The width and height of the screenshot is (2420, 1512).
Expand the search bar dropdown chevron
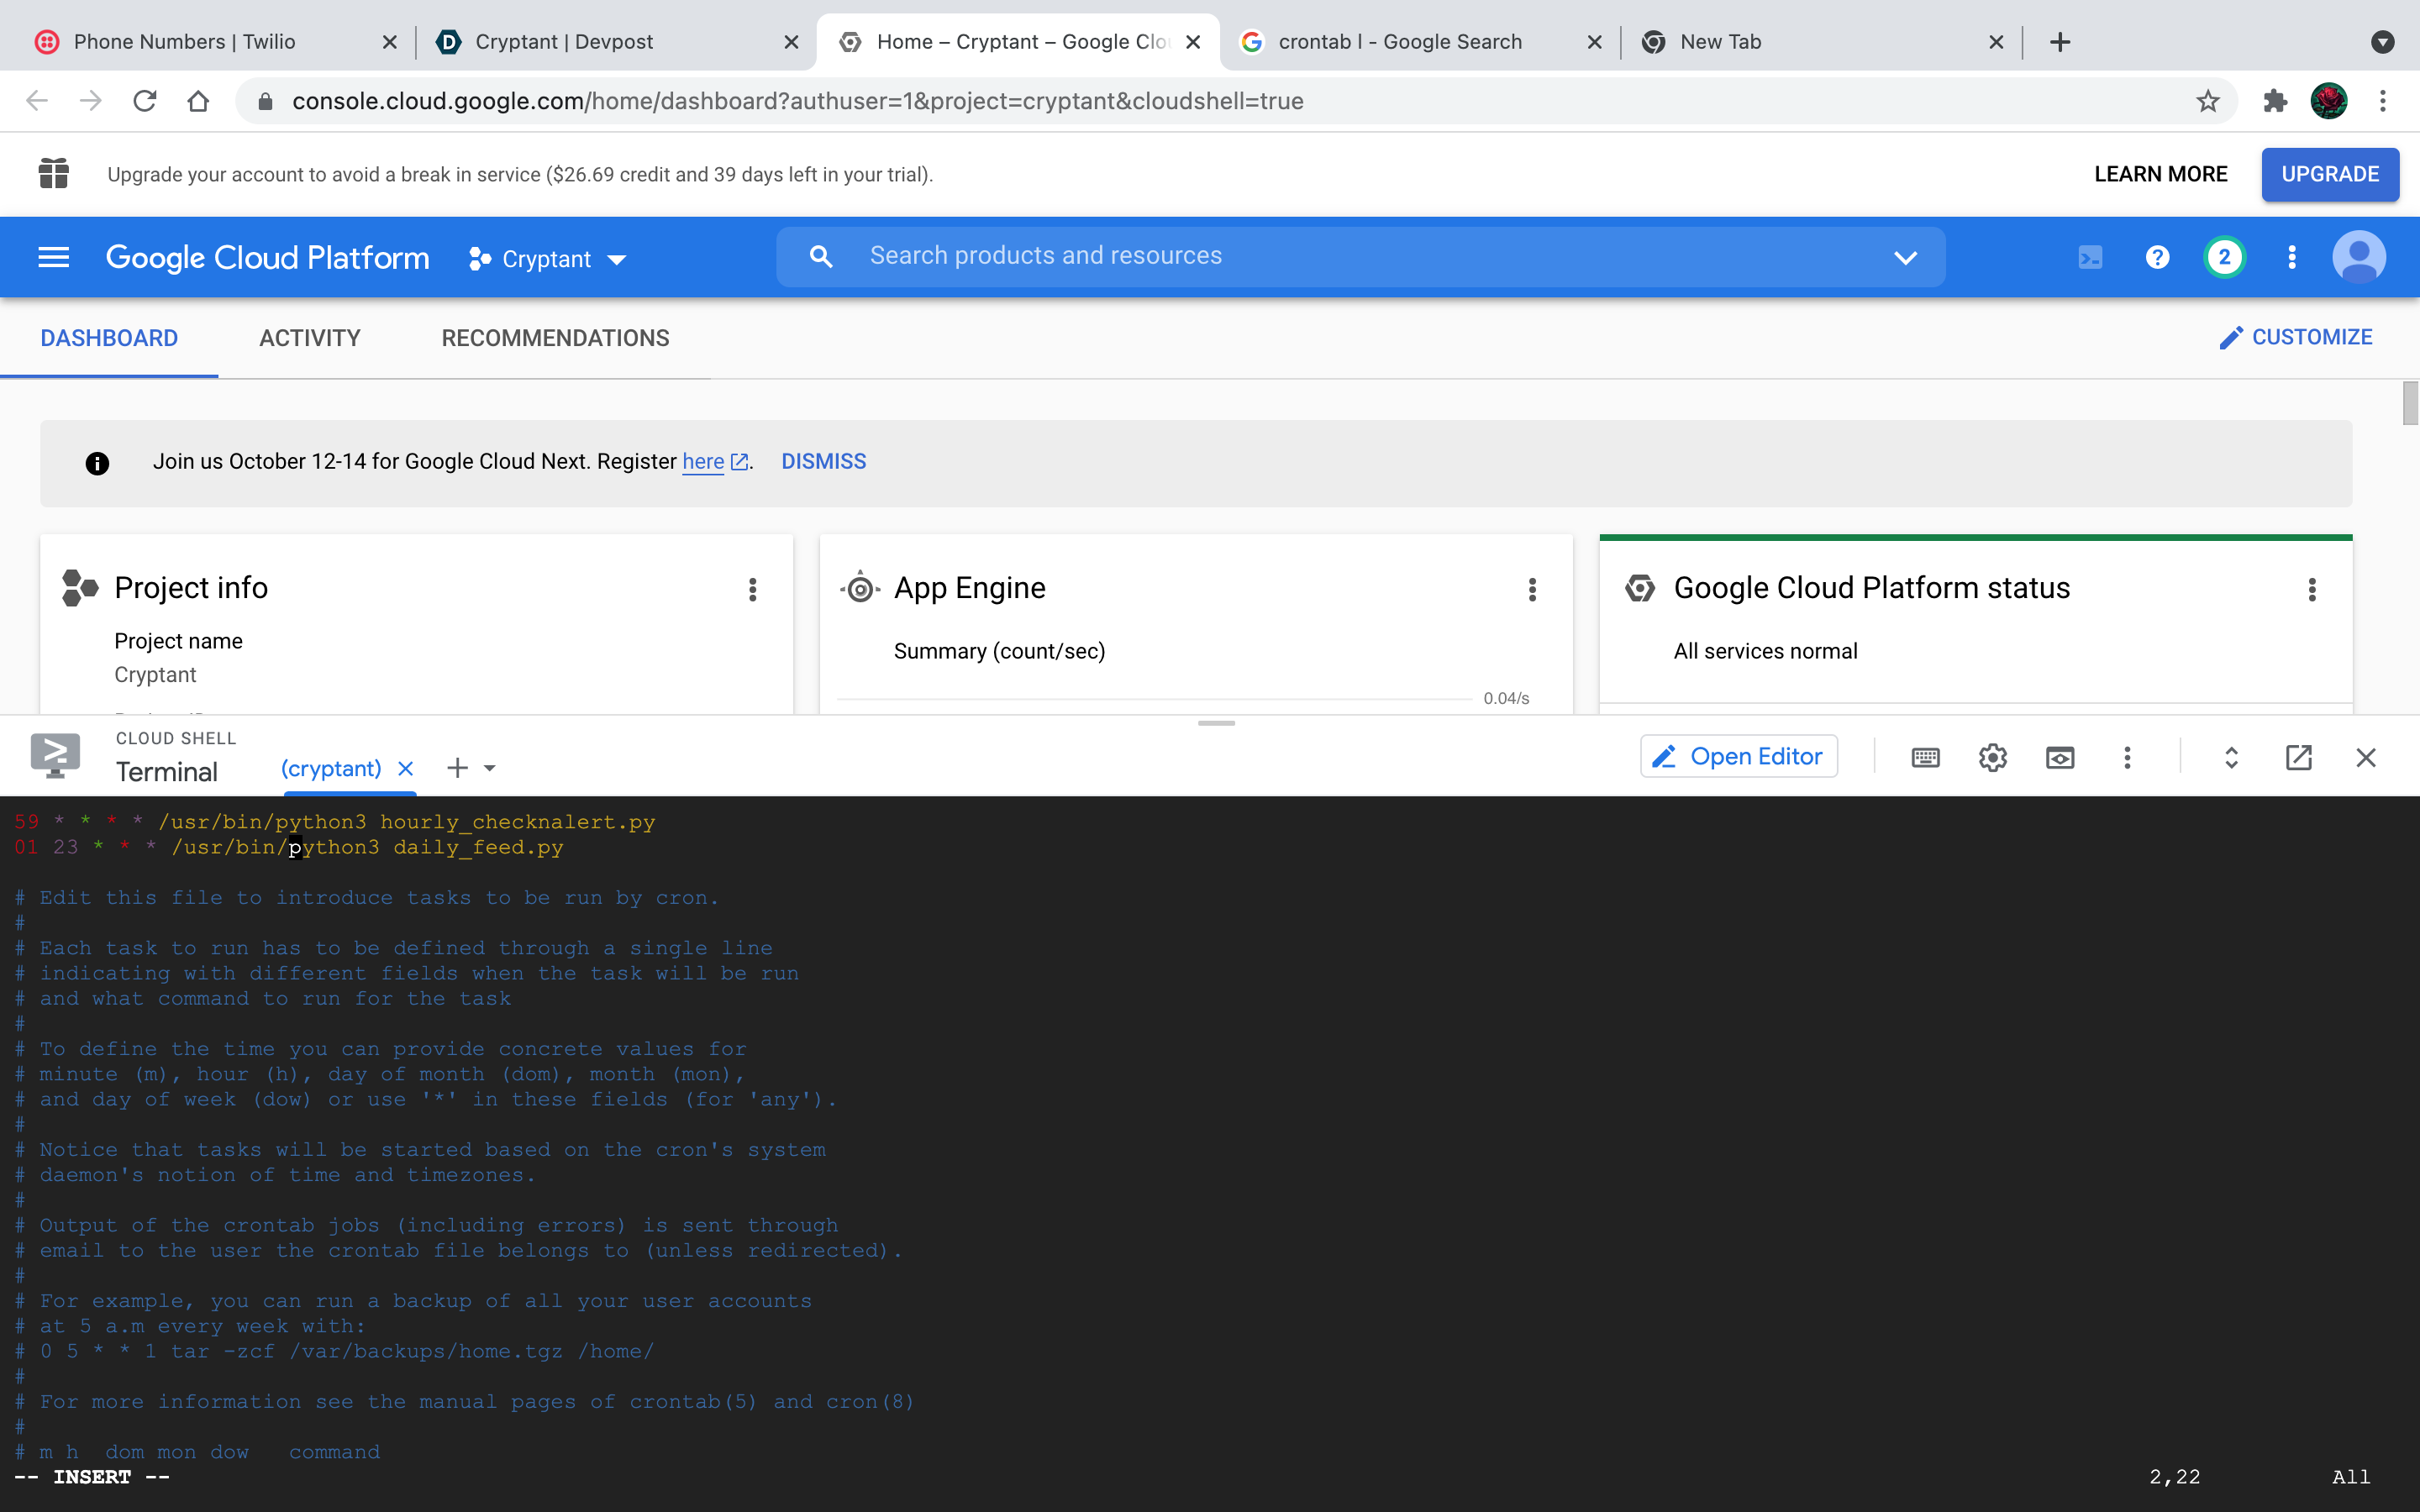coord(1905,258)
